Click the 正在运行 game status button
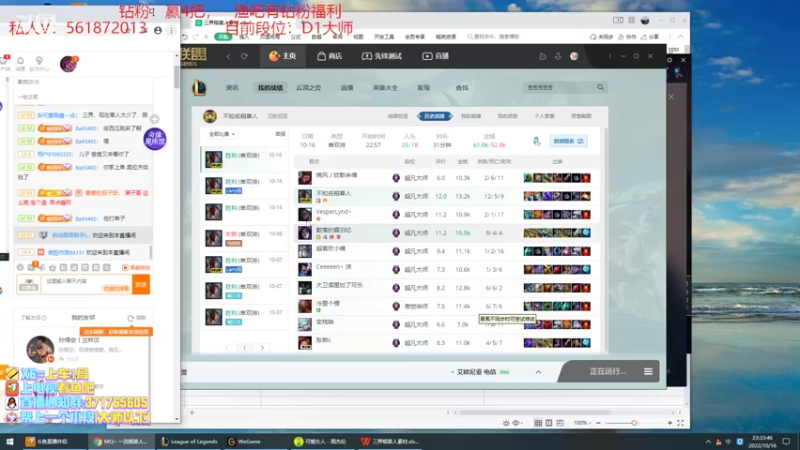 coord(607,371)
